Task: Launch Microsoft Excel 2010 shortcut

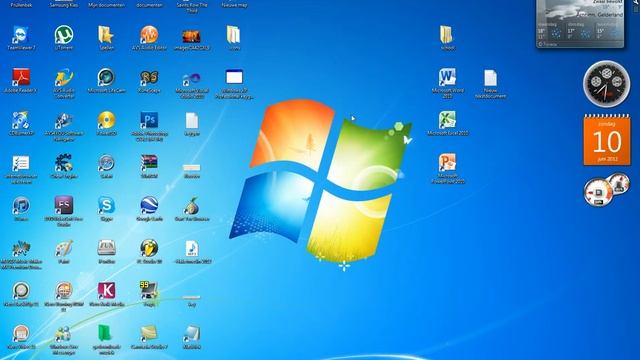Action: [x=447, y=121]
